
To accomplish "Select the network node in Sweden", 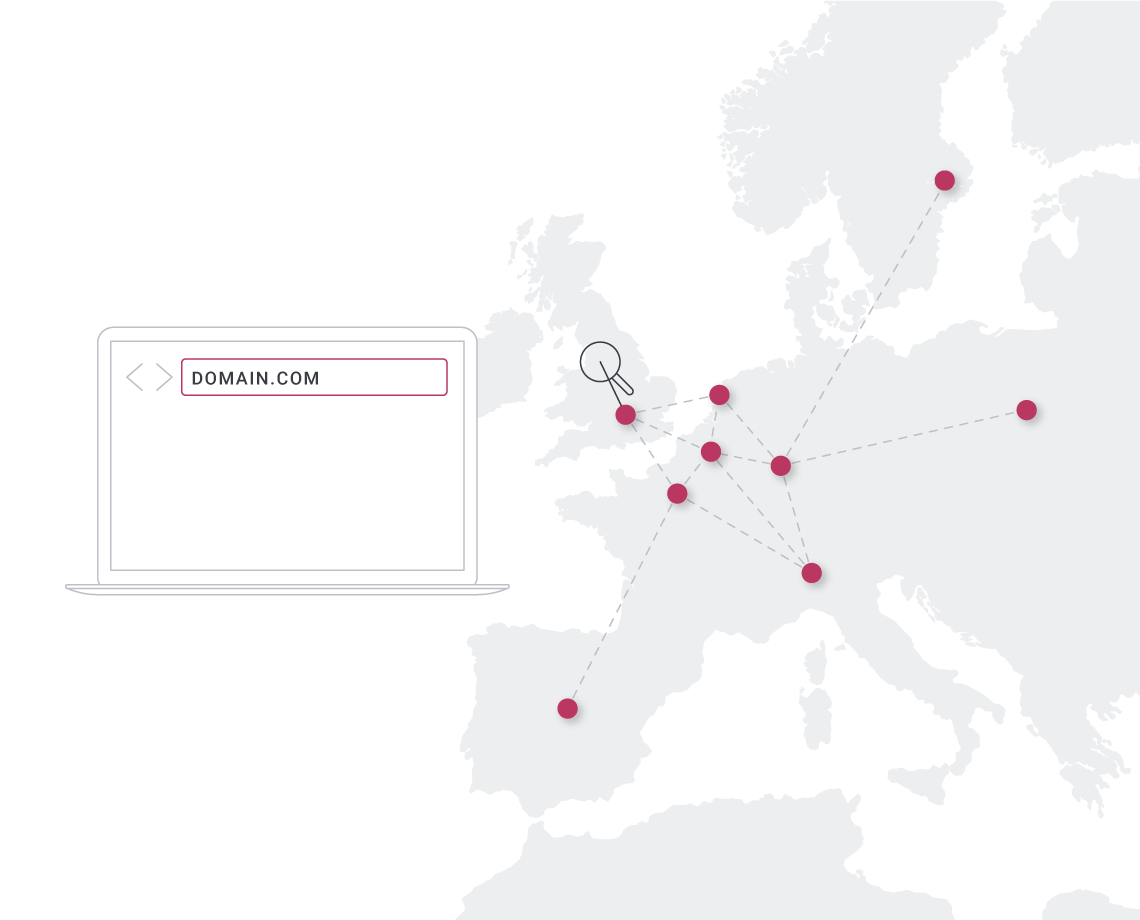I will coord(944,181).
